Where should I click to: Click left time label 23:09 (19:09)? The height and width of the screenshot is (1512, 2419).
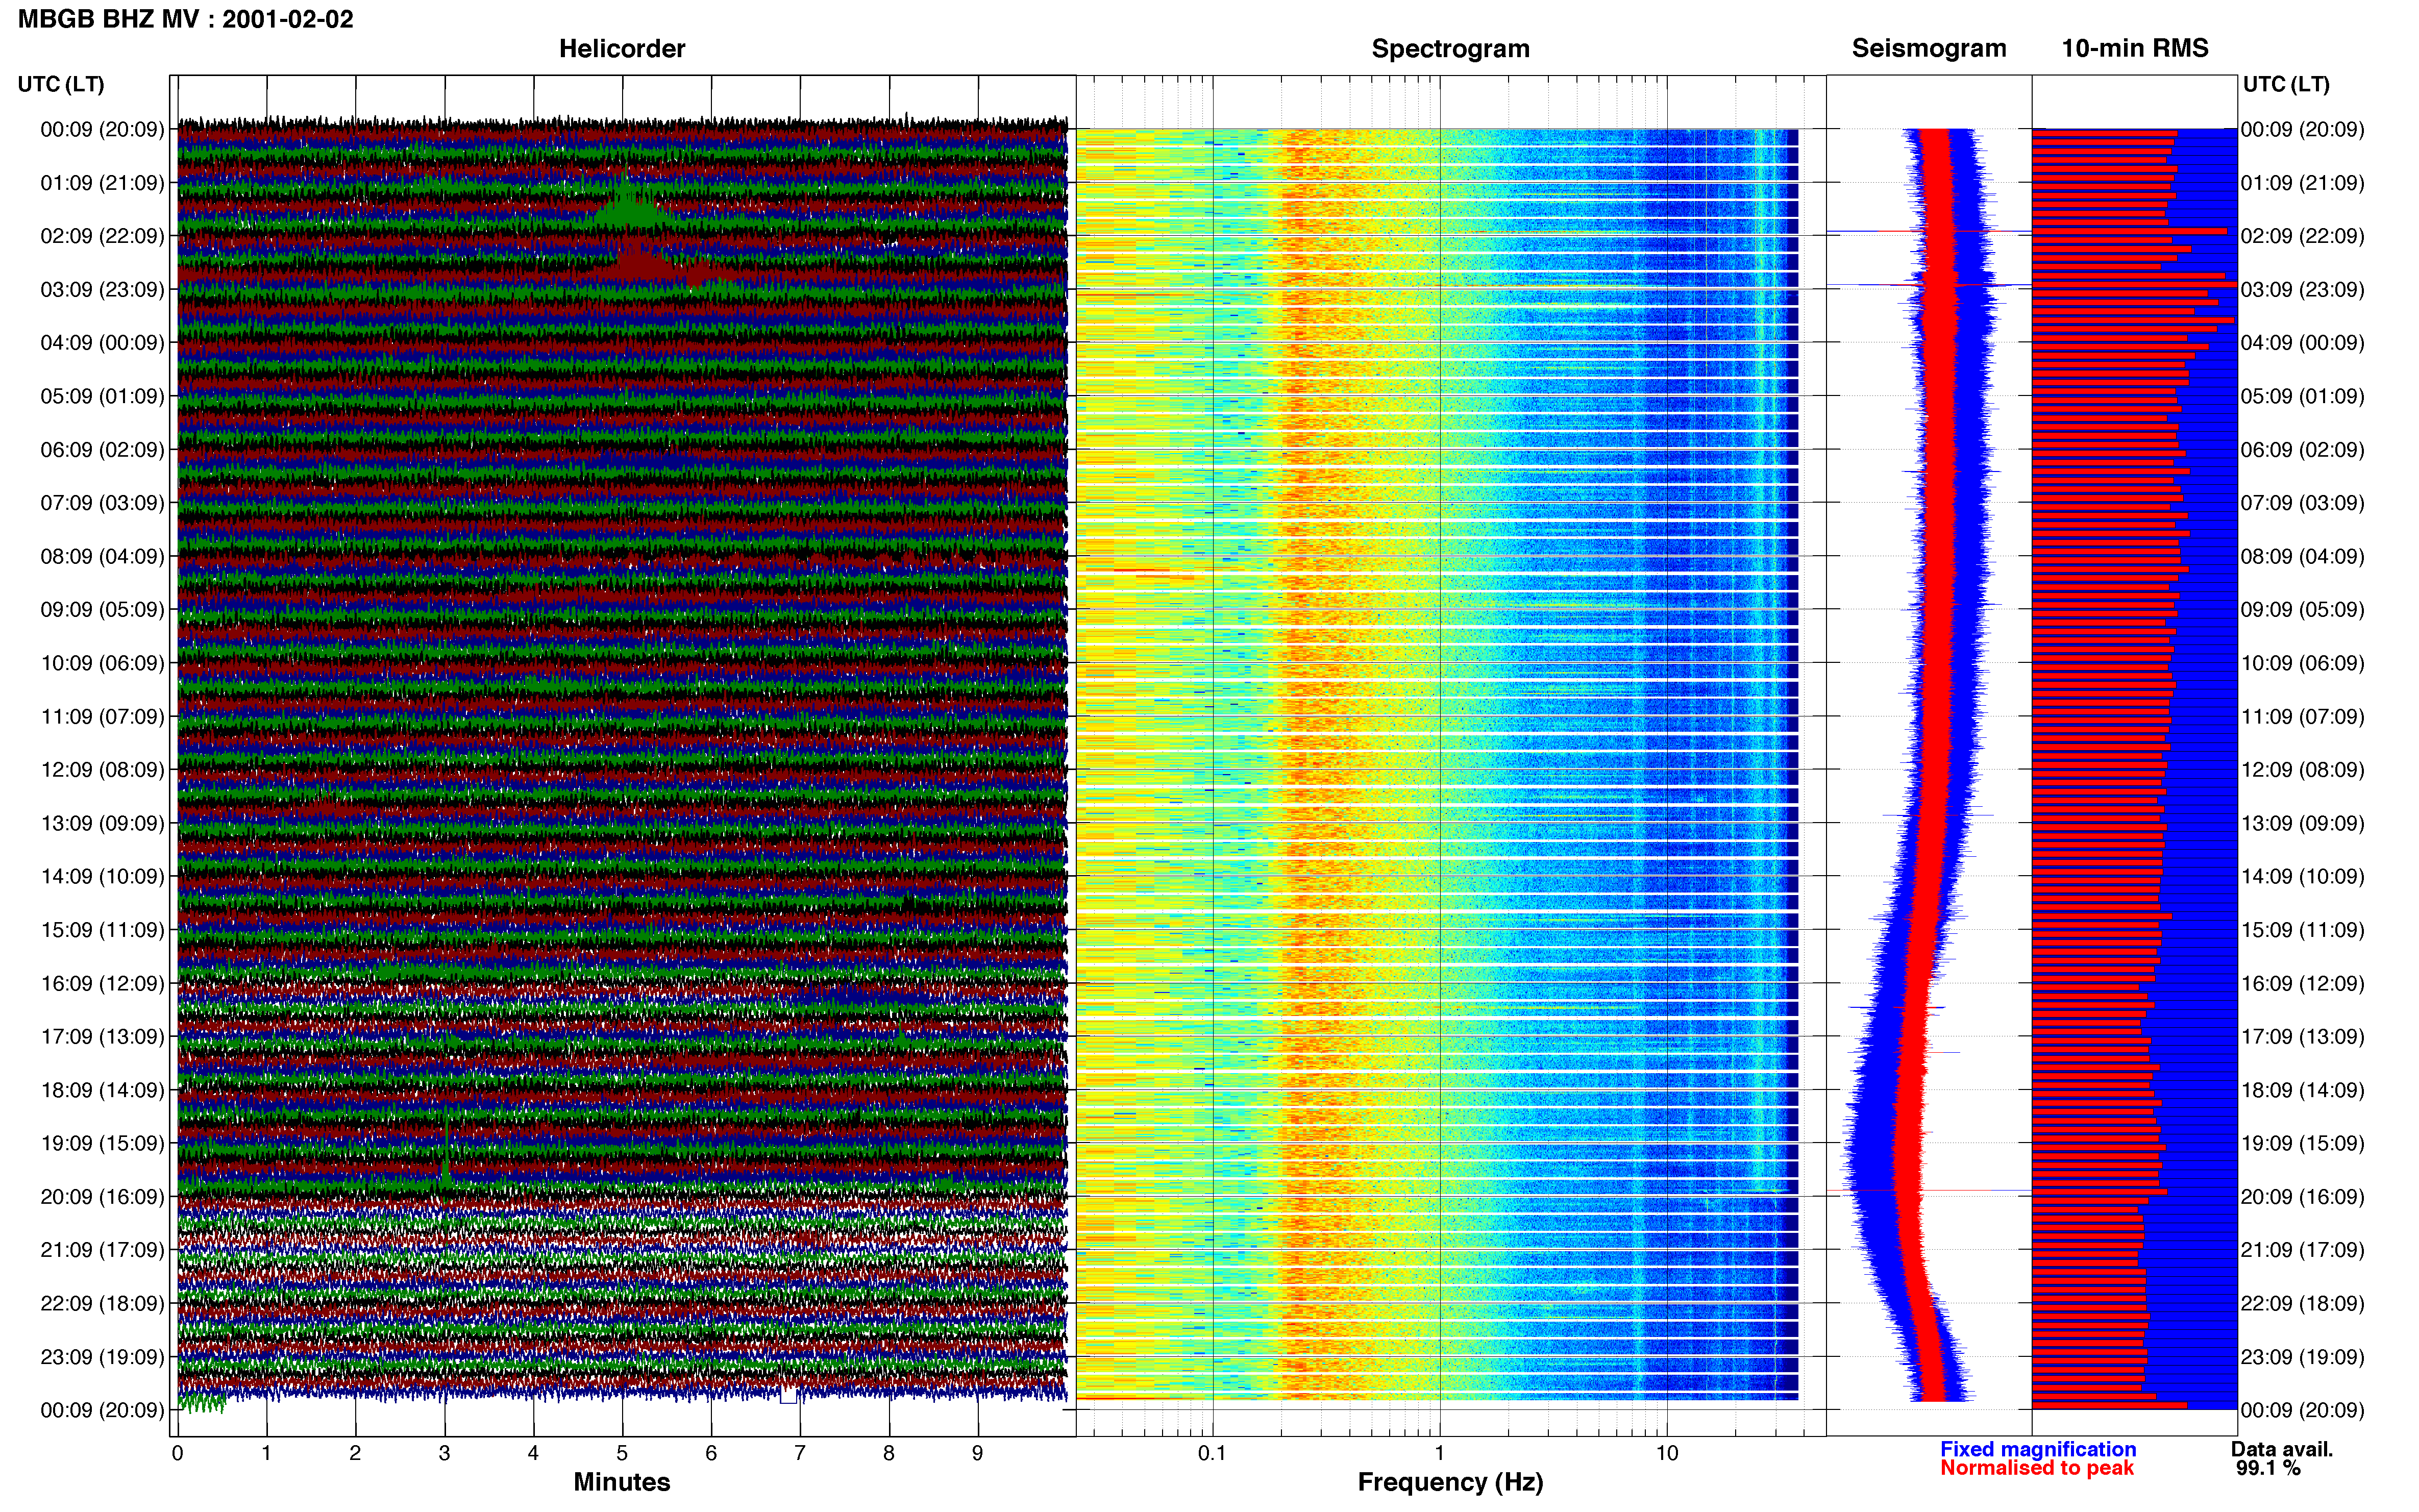coord(102,1357)
